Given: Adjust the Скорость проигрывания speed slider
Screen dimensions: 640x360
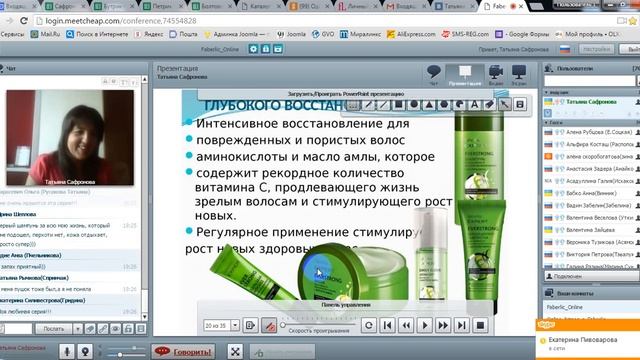Looking at the screenshot, I should click(319, 325).
